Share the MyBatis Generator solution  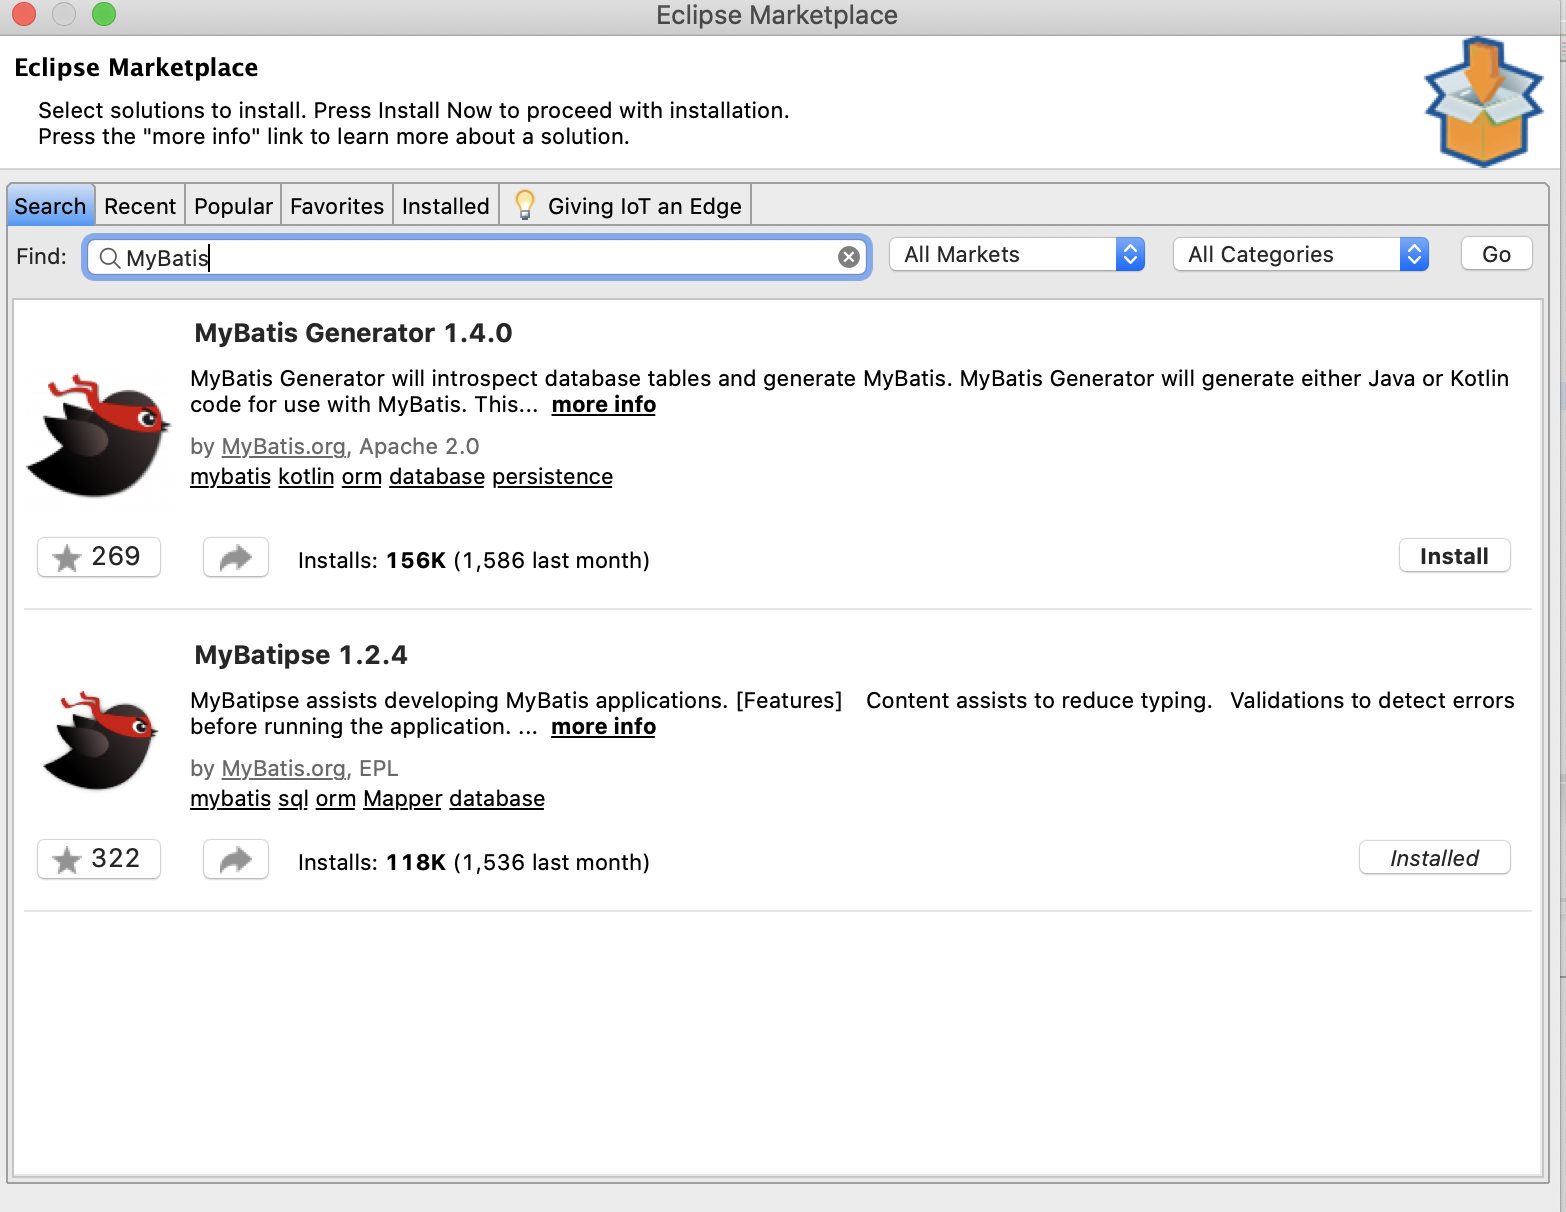[236, 557]
